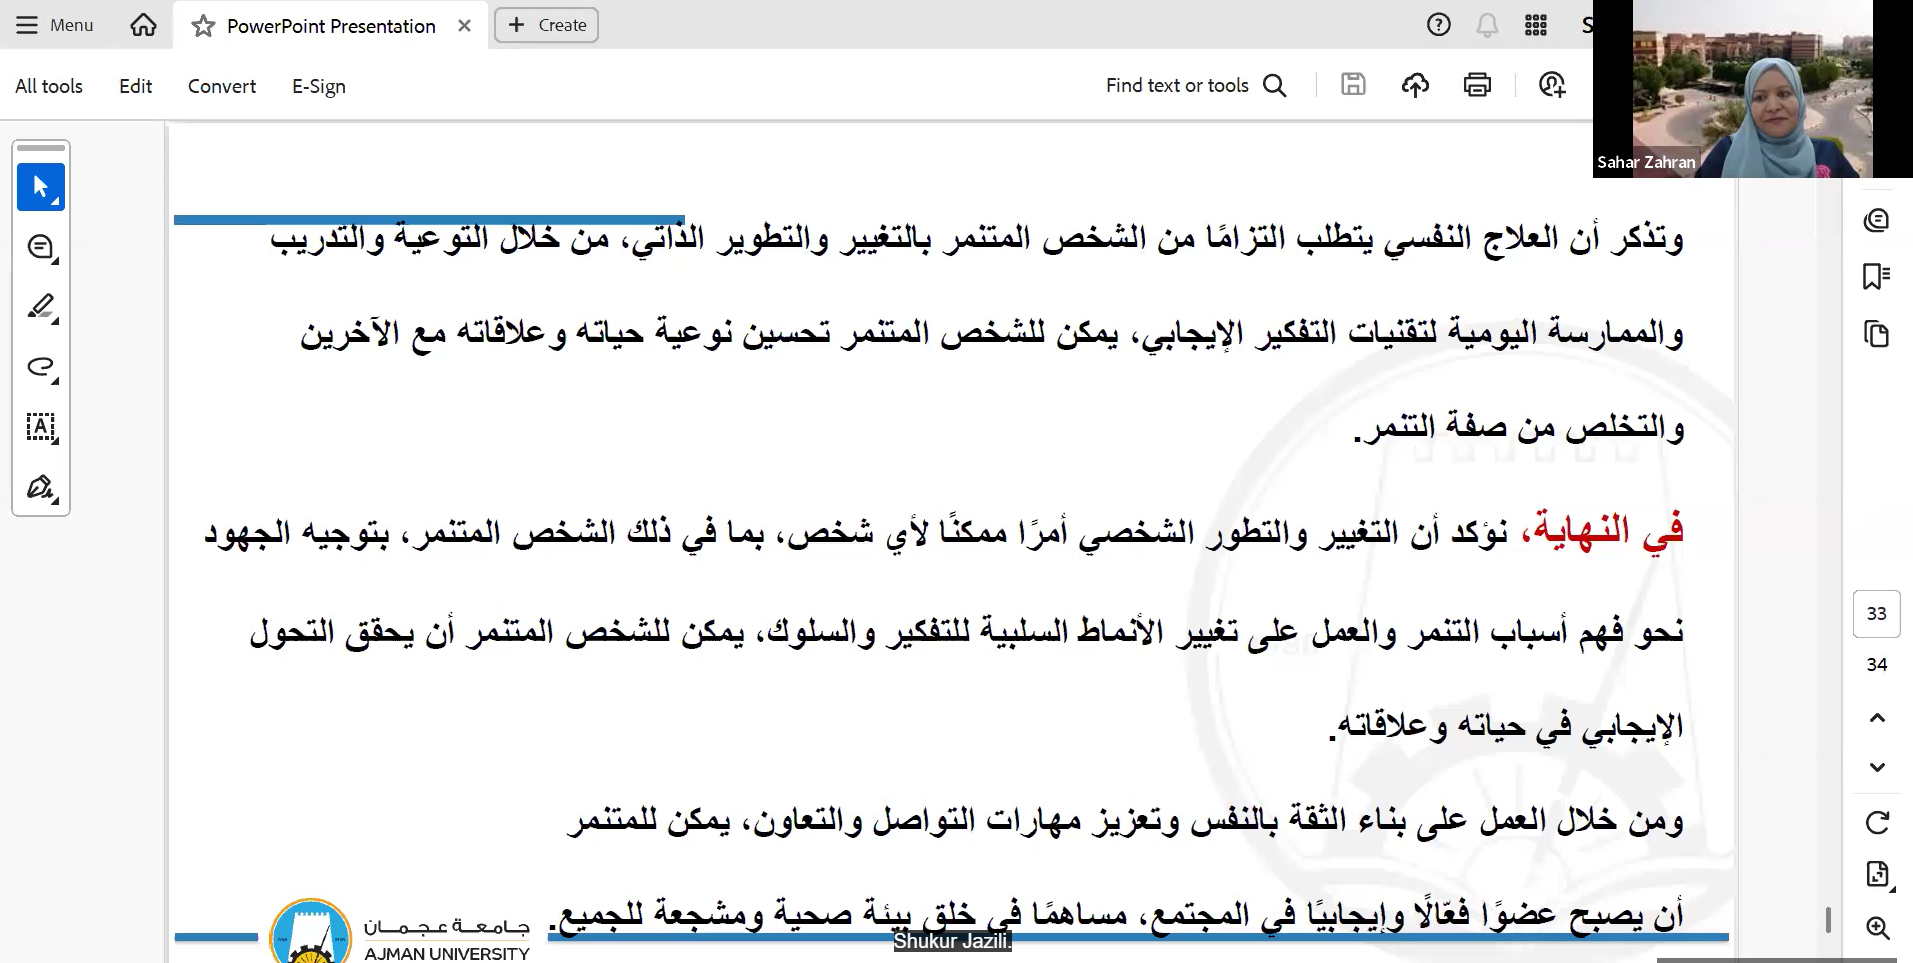Activate the add text box tool
This screenshot has height=963, width=1913.
(x=40, y=428)
